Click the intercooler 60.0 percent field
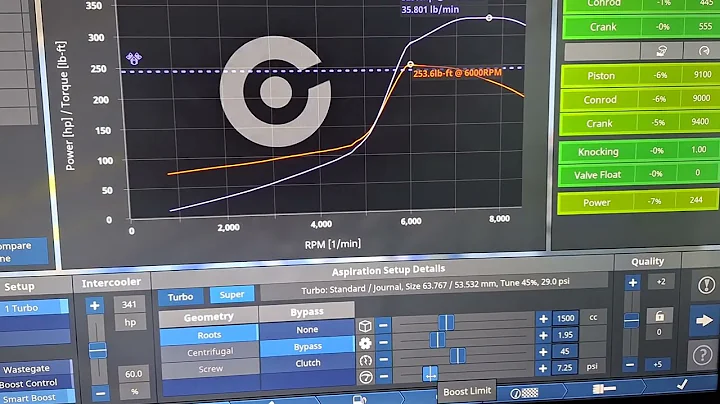Viewport: 720px width, 404px height. tap(133, 374)
